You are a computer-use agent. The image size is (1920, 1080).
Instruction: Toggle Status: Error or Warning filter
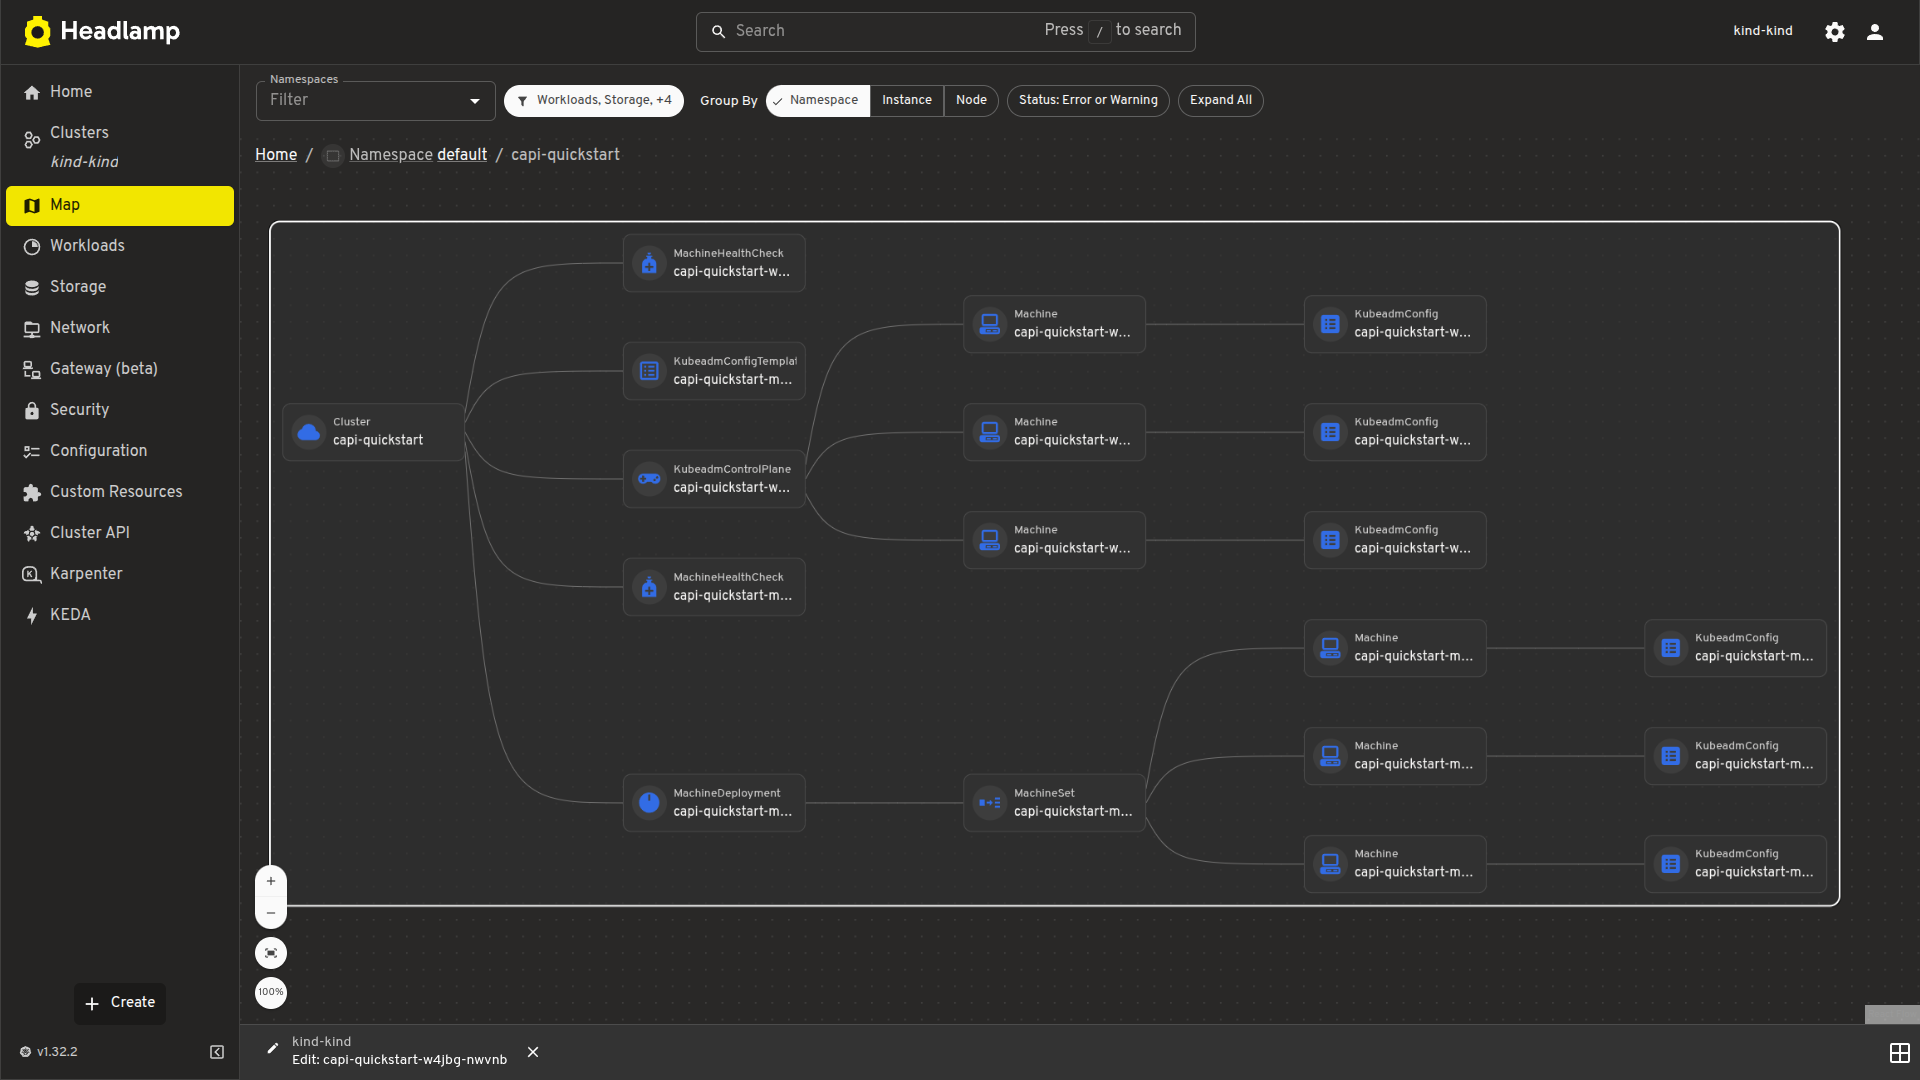click(1088, 101)
